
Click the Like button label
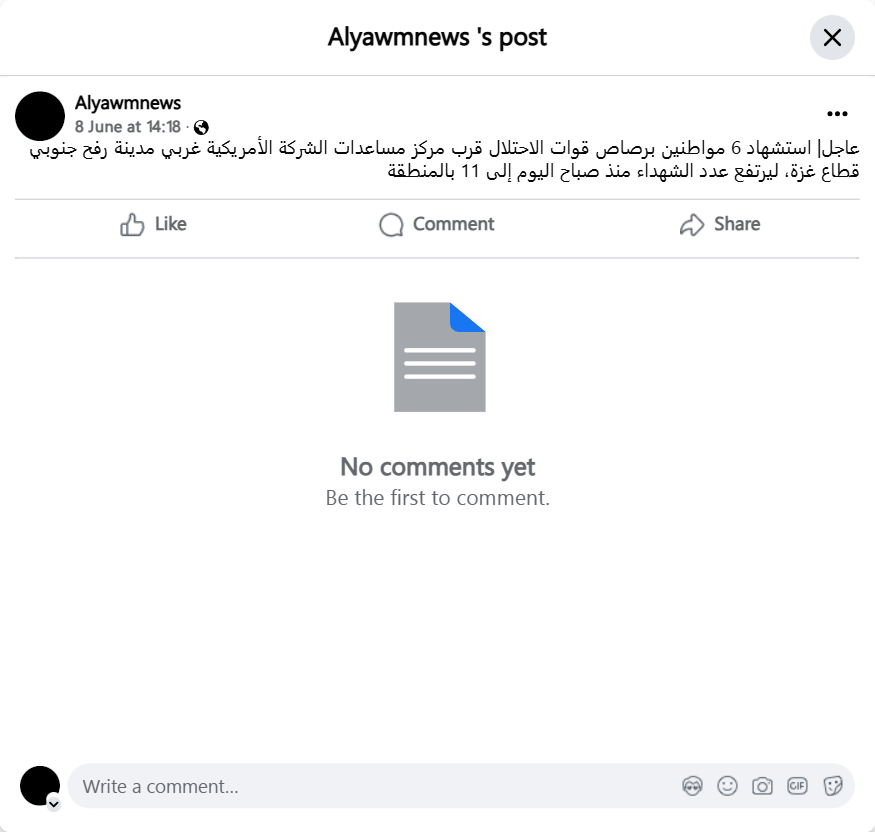click(171, 224)
